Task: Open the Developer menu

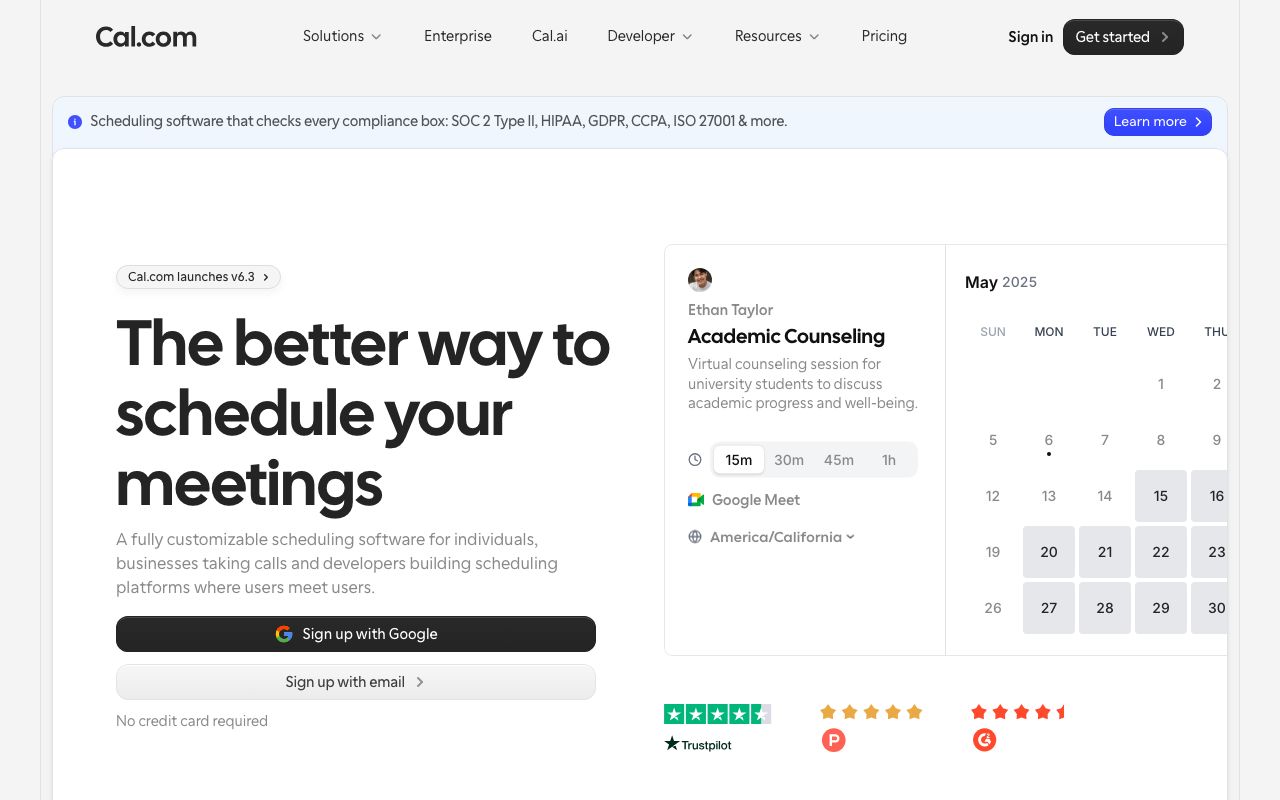Action: click(x=649, y=36)
